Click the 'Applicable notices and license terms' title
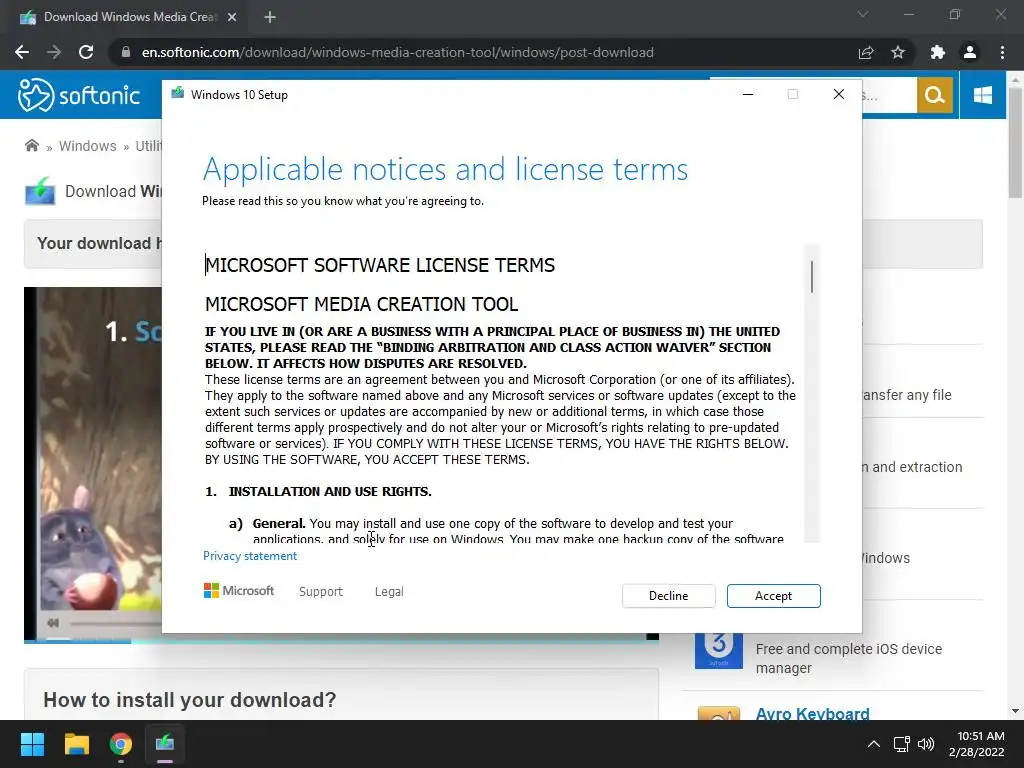 click(x=445, y=169)
